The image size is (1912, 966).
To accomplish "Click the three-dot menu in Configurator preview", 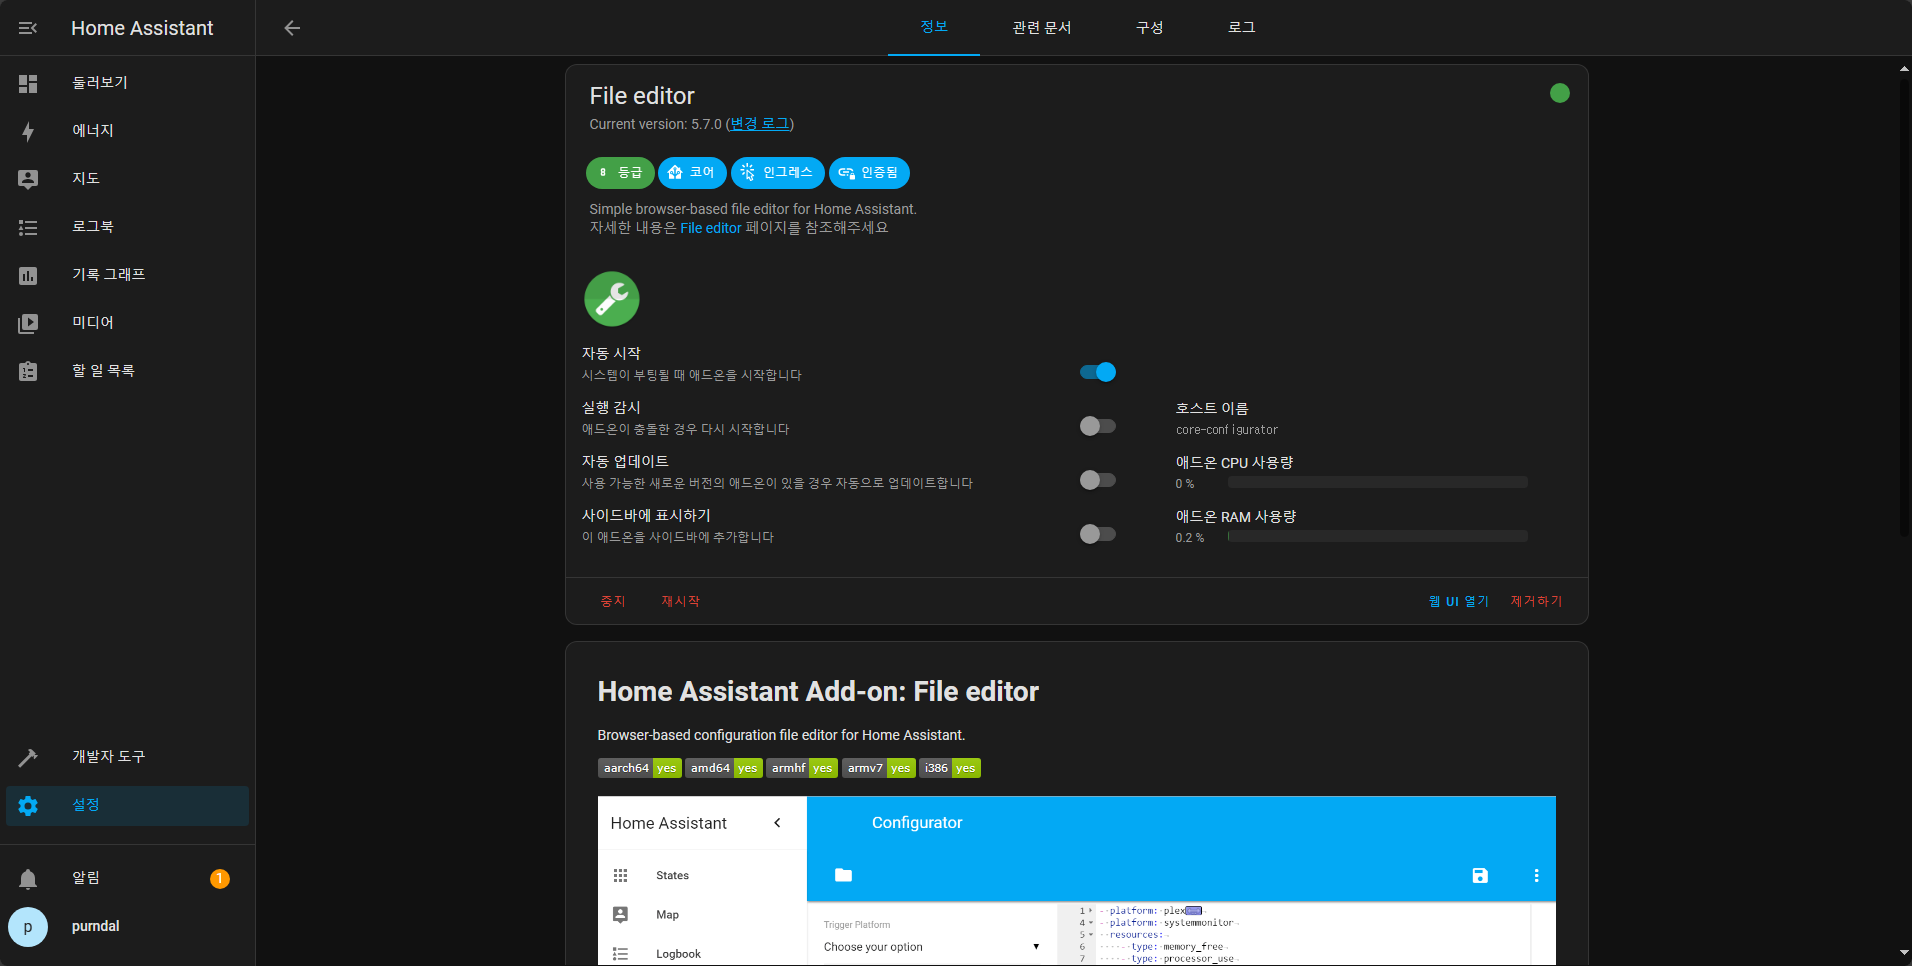I will coord(1536,875).
